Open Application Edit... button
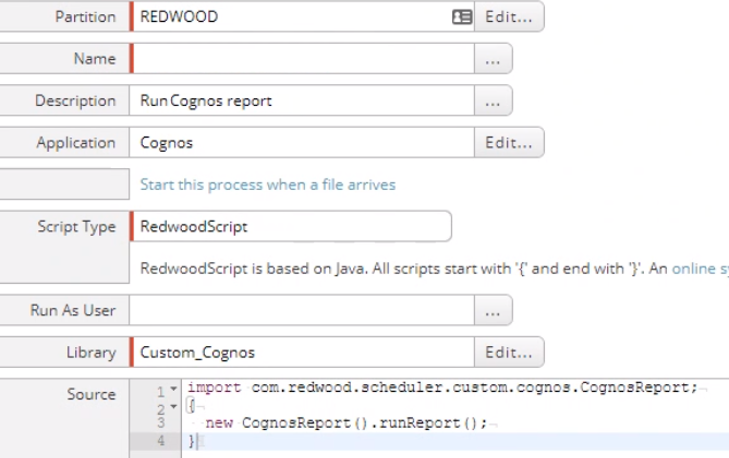729x458 pixels. (x=509, y=143)
